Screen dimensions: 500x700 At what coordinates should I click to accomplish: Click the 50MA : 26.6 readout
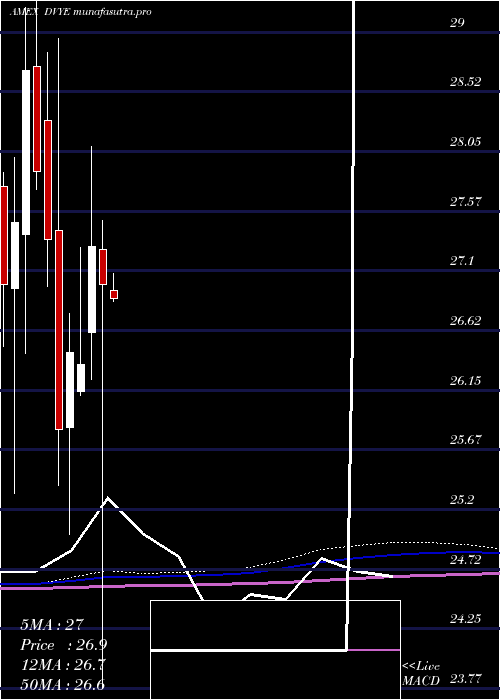pos(63,685)
